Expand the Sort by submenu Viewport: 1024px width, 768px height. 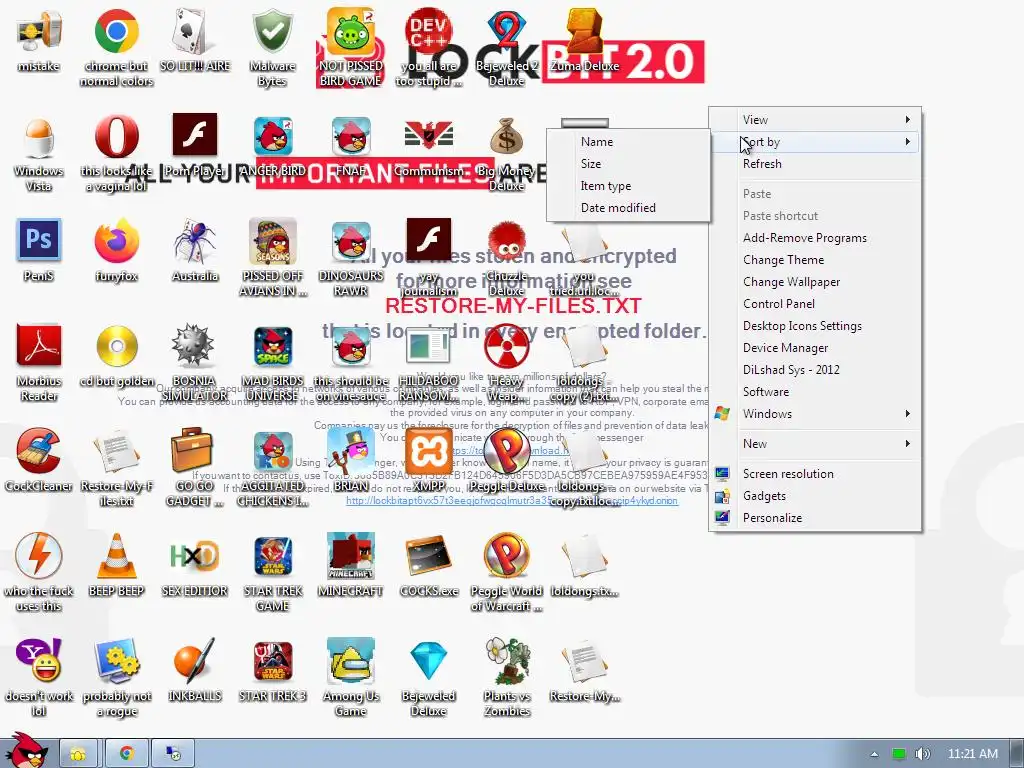(x=815, y=142)
